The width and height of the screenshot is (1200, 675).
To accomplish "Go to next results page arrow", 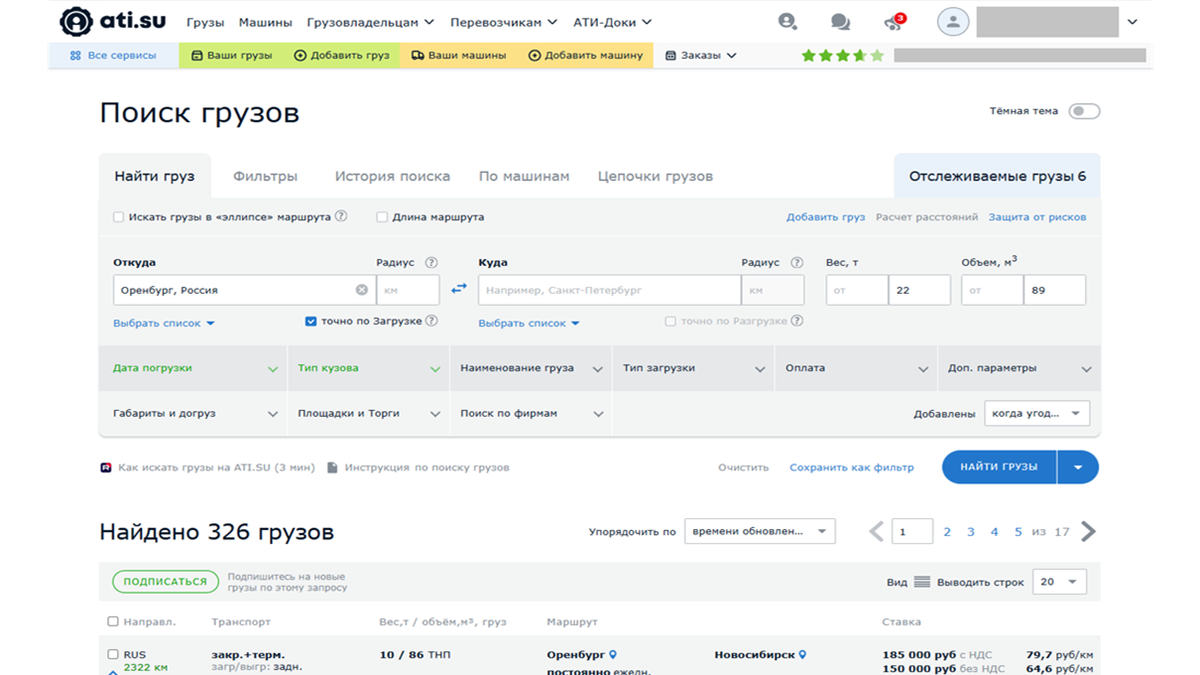I will pyautogui.click(x=1089, y=531).
